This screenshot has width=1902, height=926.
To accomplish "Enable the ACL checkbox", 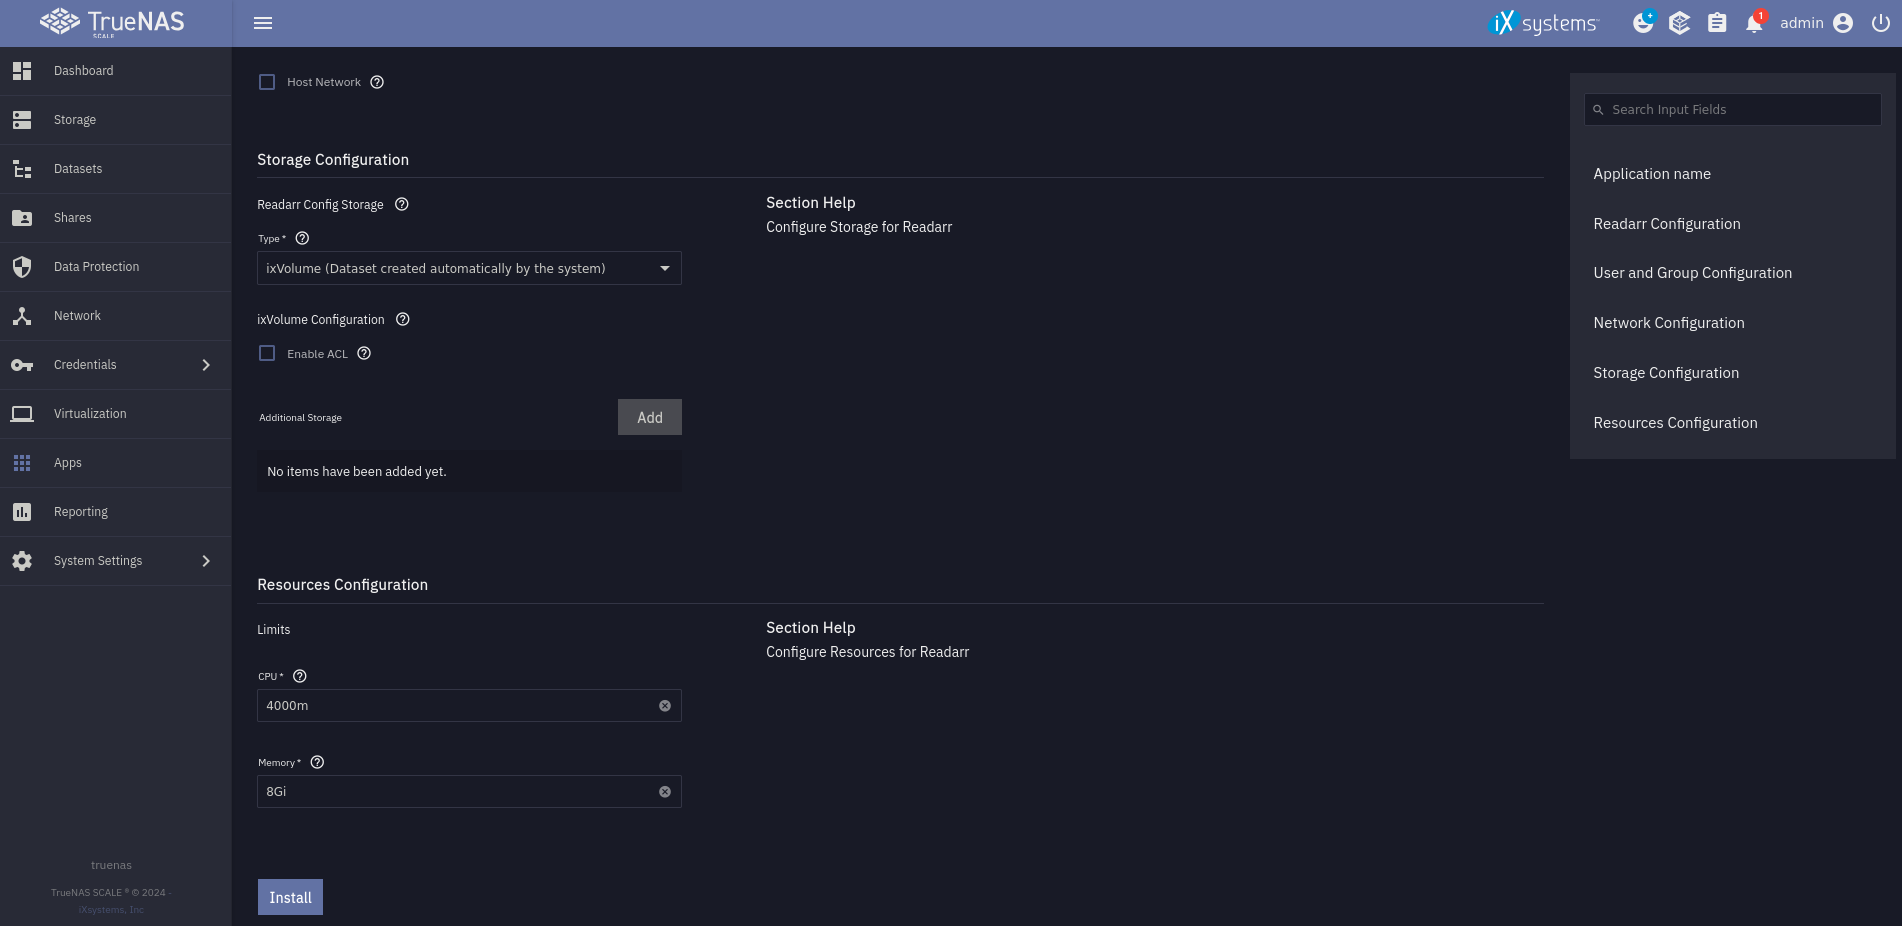I will (x=267, y=353).
